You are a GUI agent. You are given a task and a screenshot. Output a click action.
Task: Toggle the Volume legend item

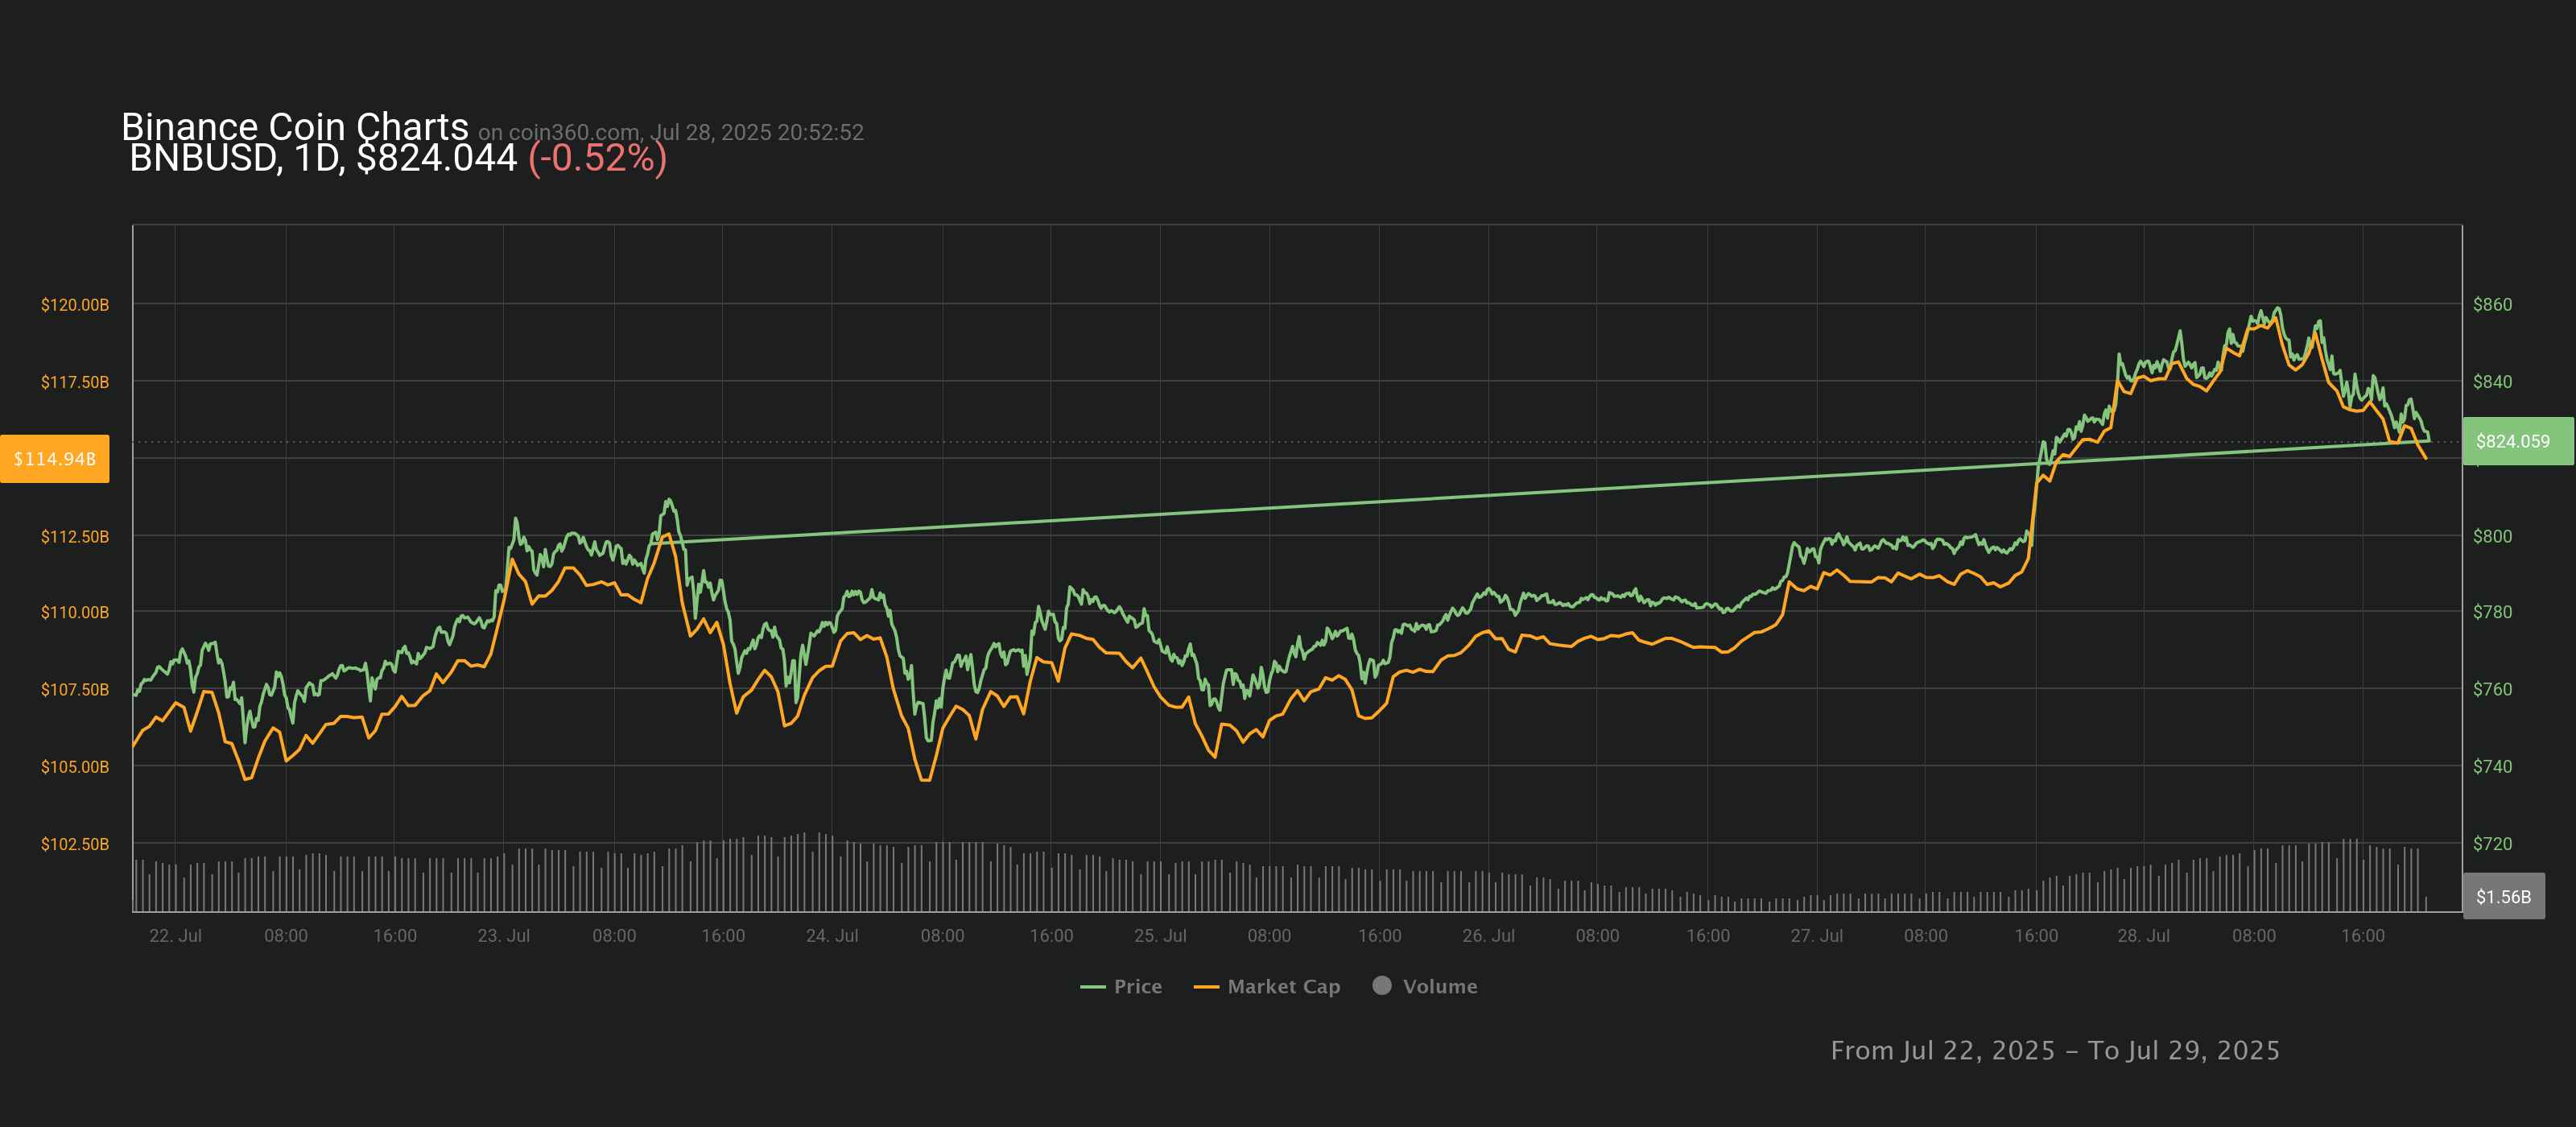click(1425, 986)
